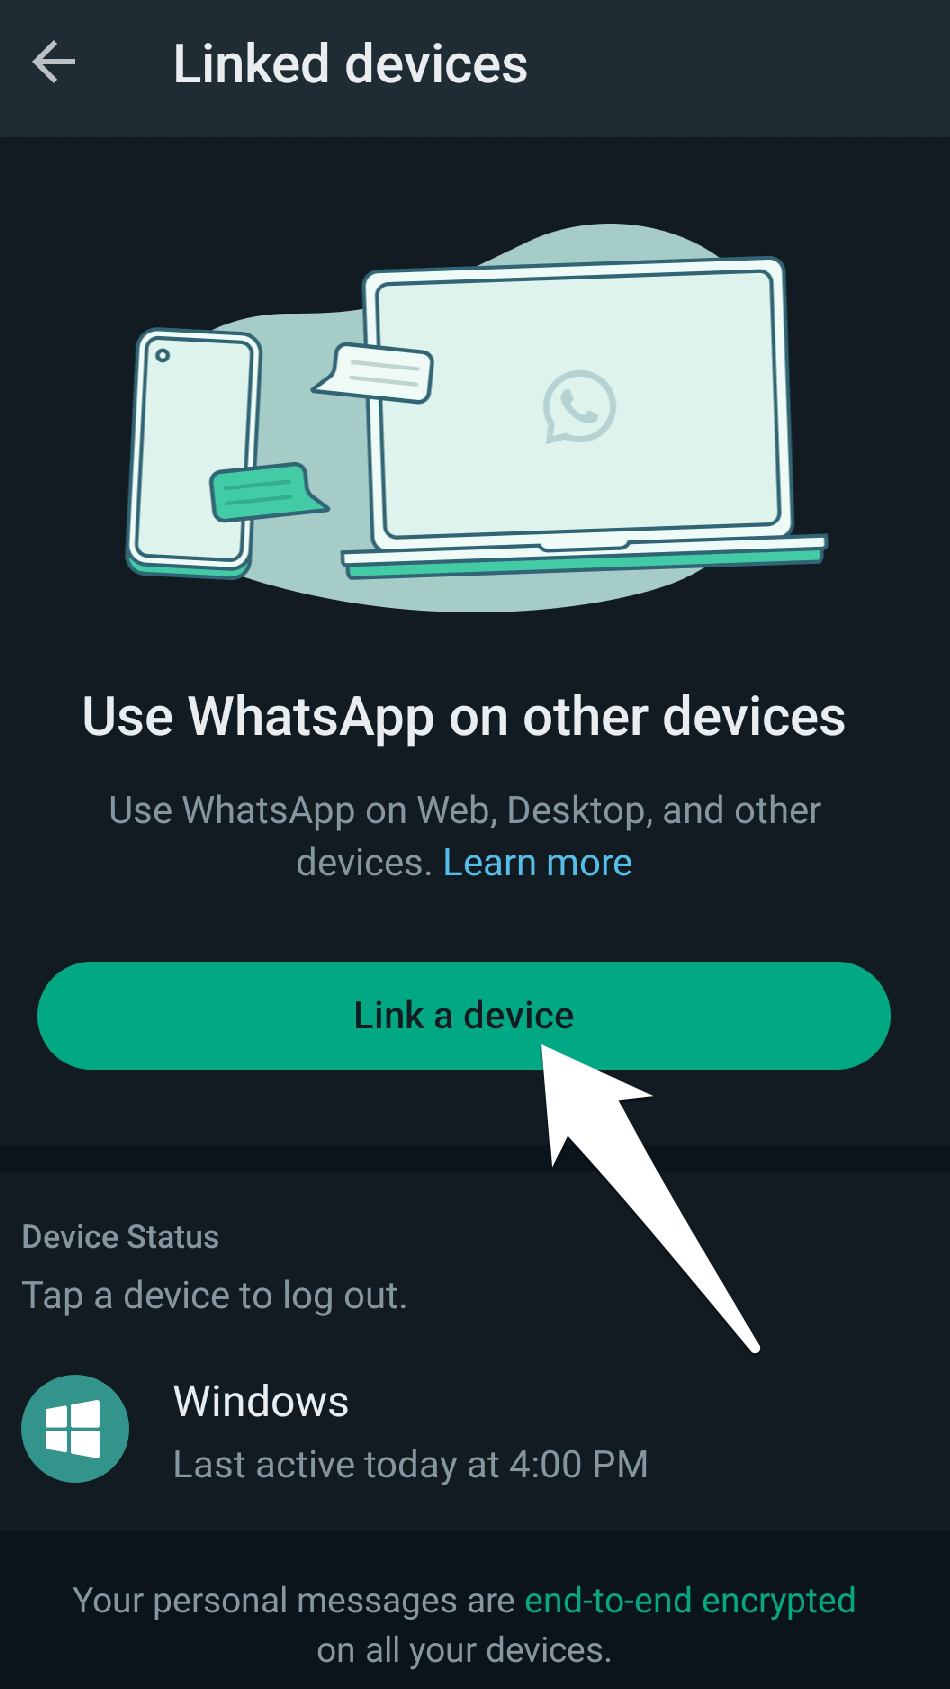This screenshot has height=1689, width=950.
Task: Tap the white chat bubble illustration
Action: [x=374, y=373]
